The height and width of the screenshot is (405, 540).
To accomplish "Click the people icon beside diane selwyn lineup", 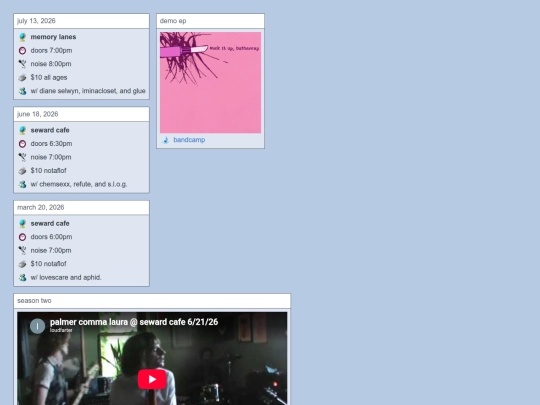I will (22, 91).
